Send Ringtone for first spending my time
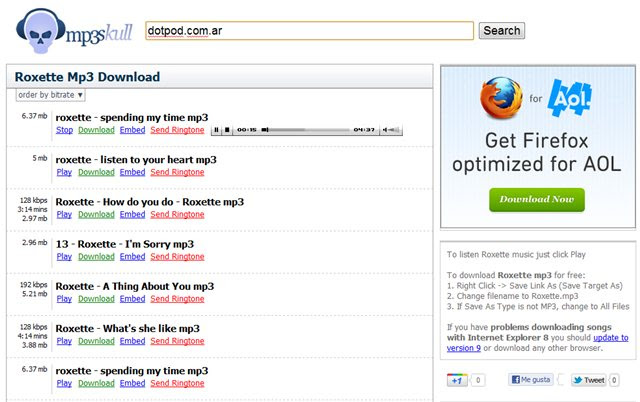The image size is (640, 402). [x=177, y=130]
